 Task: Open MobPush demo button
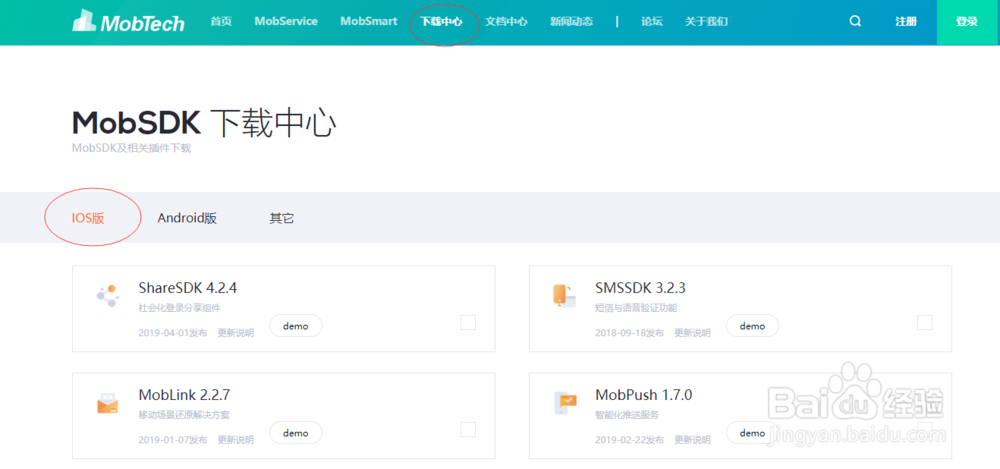pyautogui.click(x=753, y=433)
